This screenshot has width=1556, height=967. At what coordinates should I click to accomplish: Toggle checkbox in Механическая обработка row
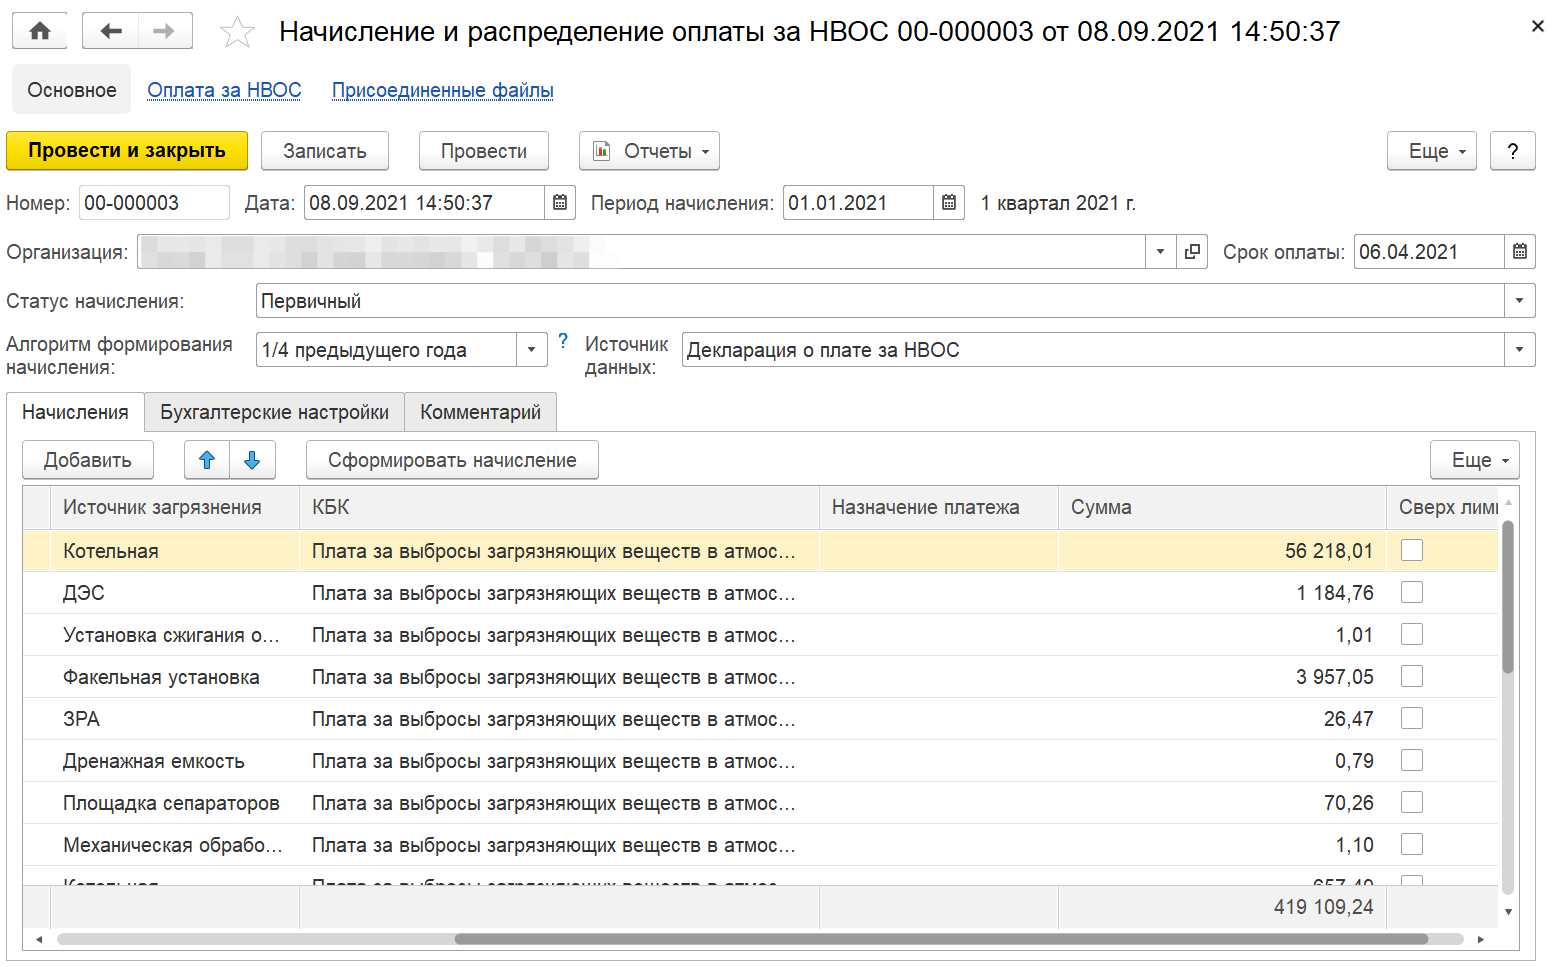(1411, 844)
